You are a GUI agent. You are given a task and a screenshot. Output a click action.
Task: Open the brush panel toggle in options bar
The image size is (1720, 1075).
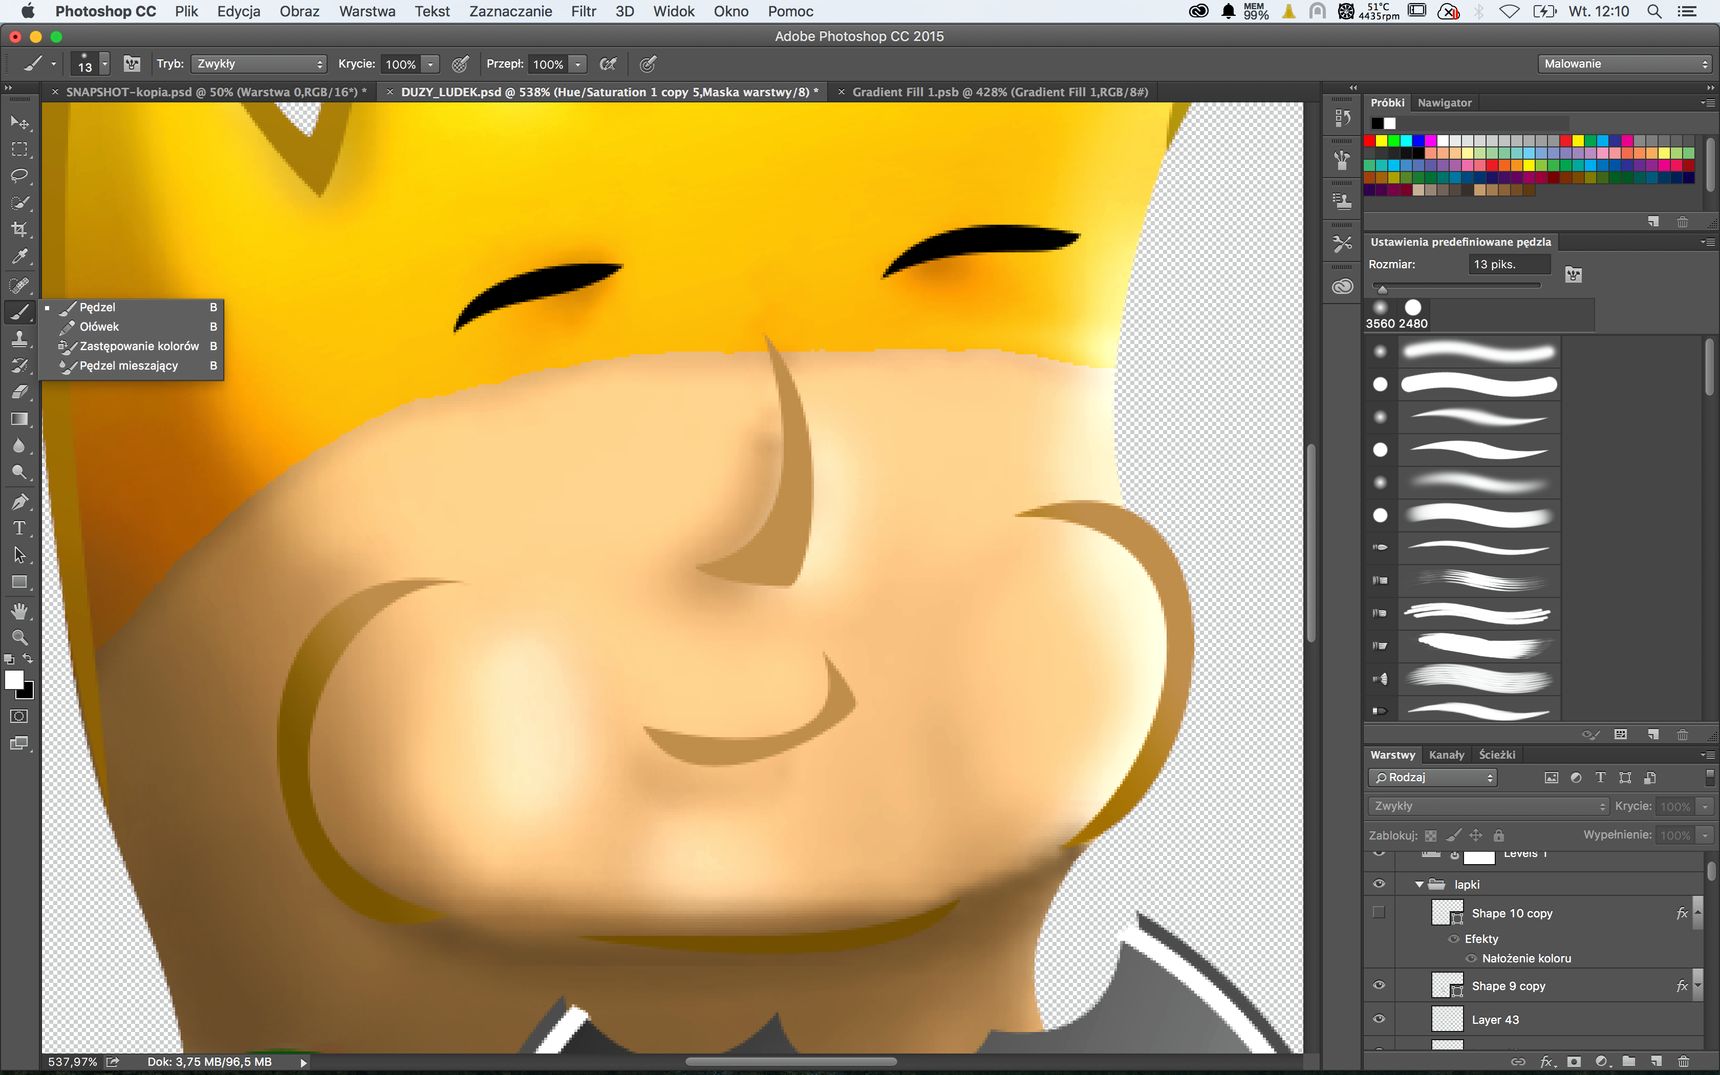pos(131,64)
